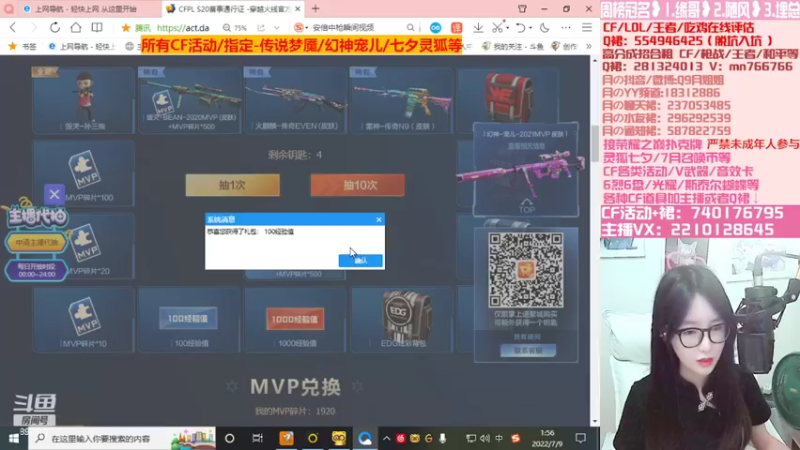The image size is (800, 450).
Task: Switch to the 上网导航 browser tab
Action: pyautogui.click(x=85, y=9)
